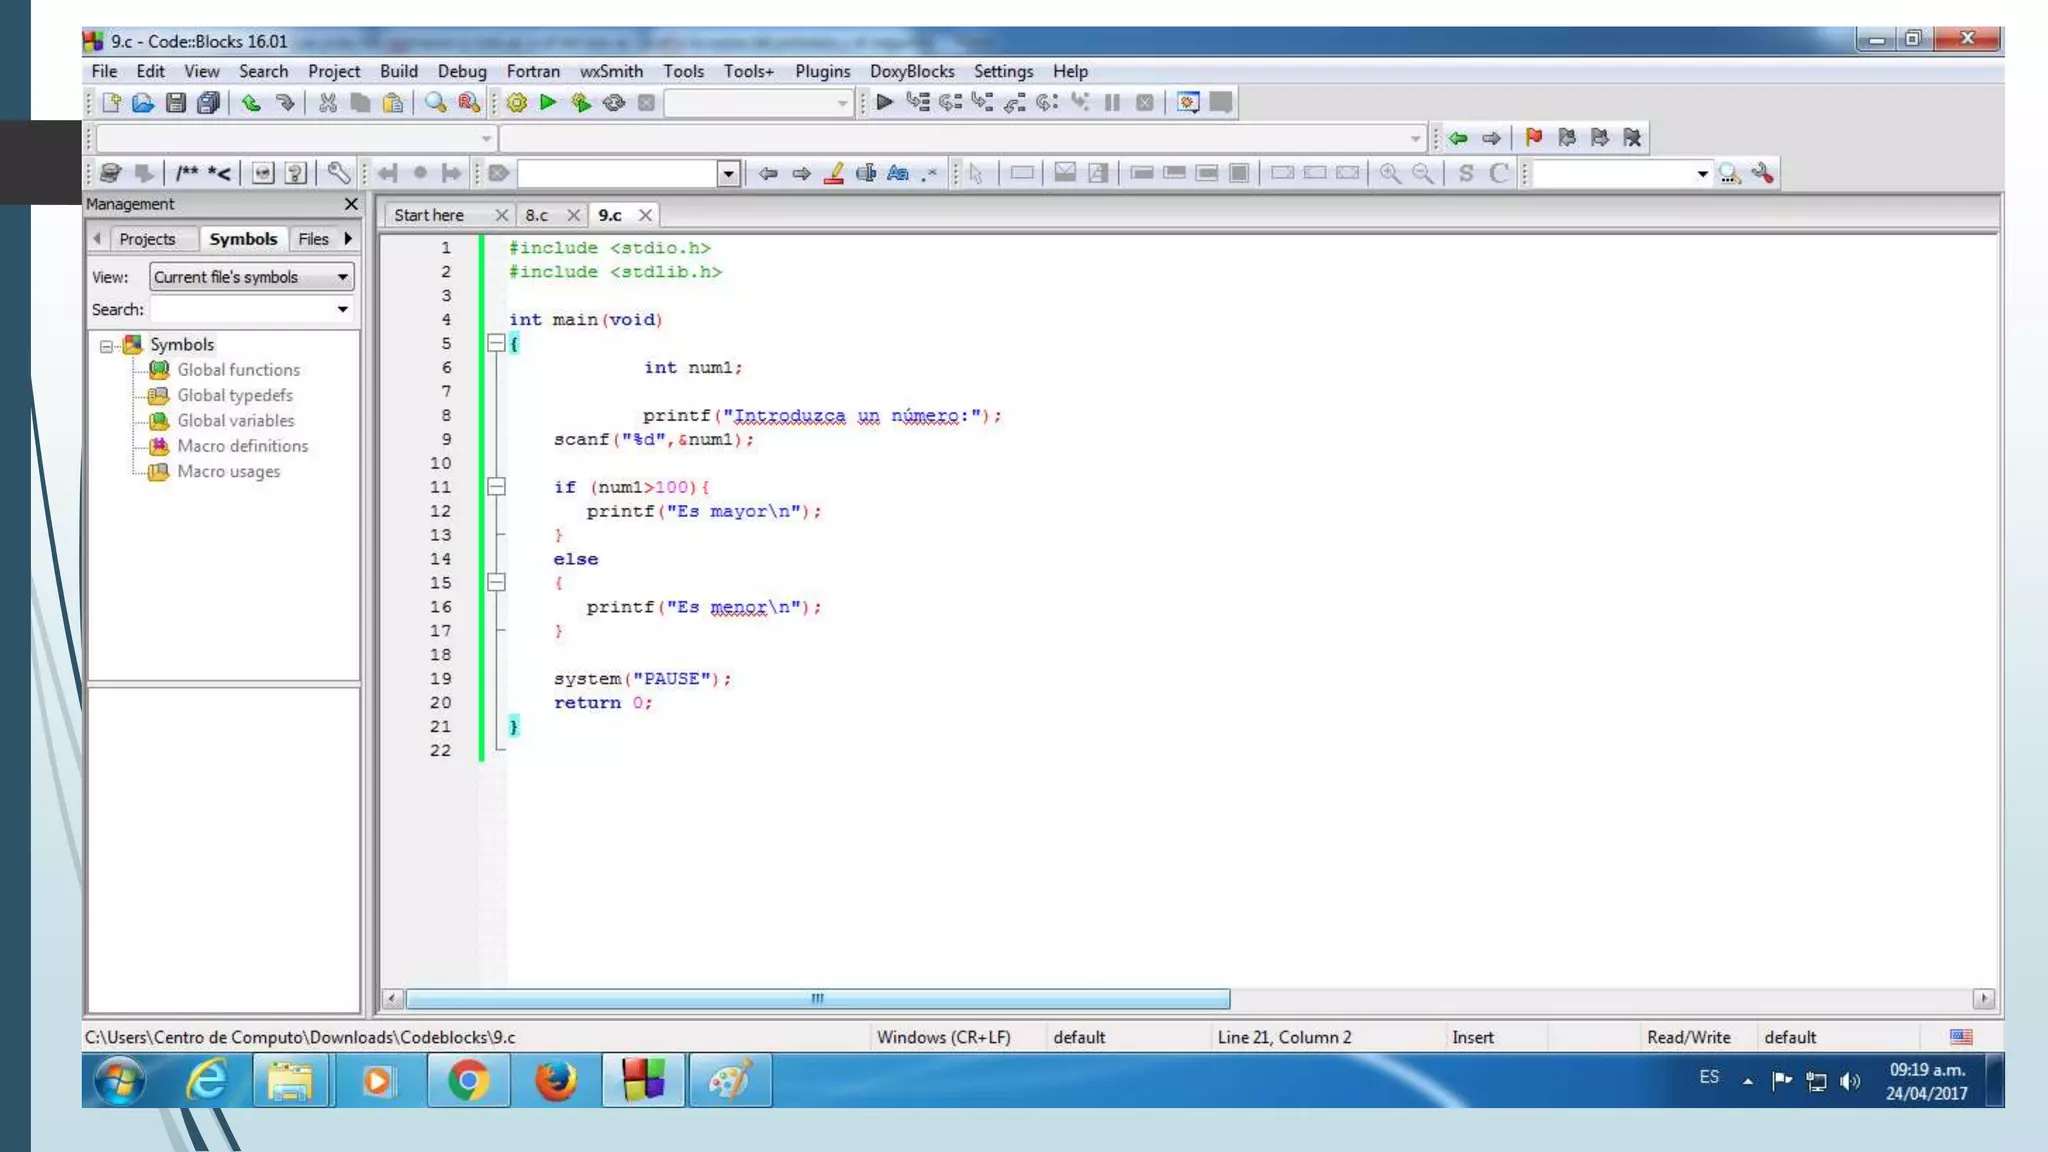This screenshot has height=1152, width=2048.
Task: Click the Build gear icon
Action: [x=516, y=103]
